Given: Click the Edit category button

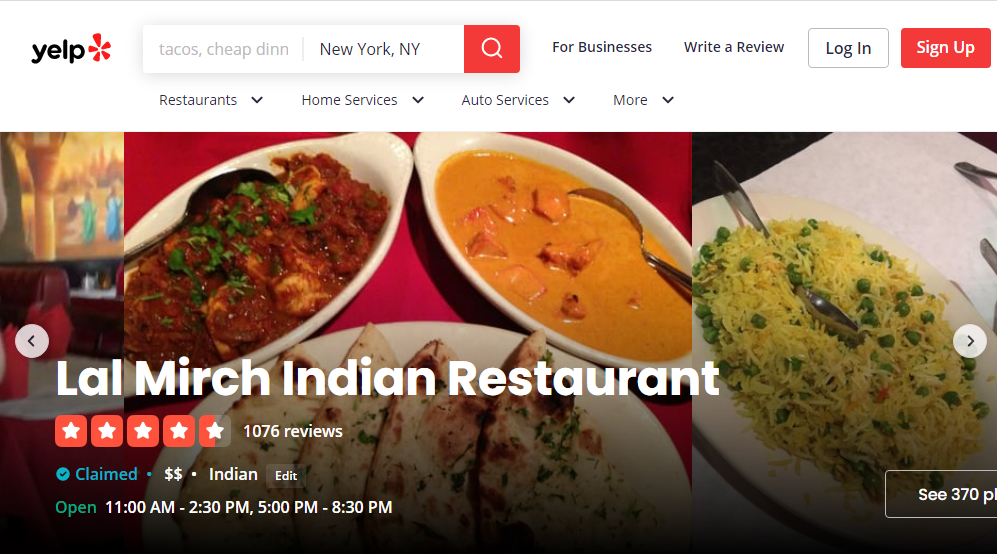Looking at the screenshot, I should coord(286,476).
